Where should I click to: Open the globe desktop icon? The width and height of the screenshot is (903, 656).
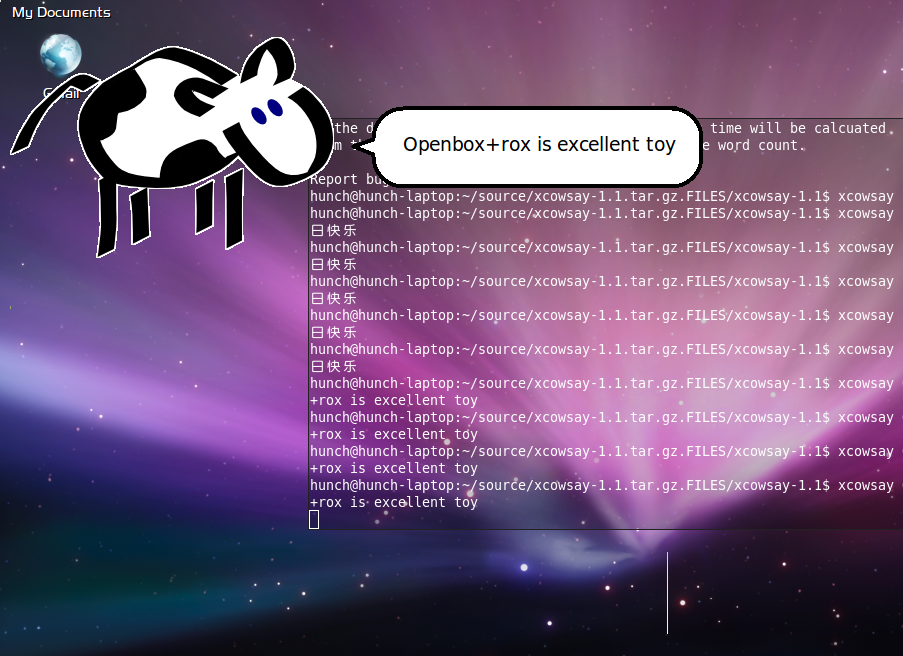coord(60,55)
